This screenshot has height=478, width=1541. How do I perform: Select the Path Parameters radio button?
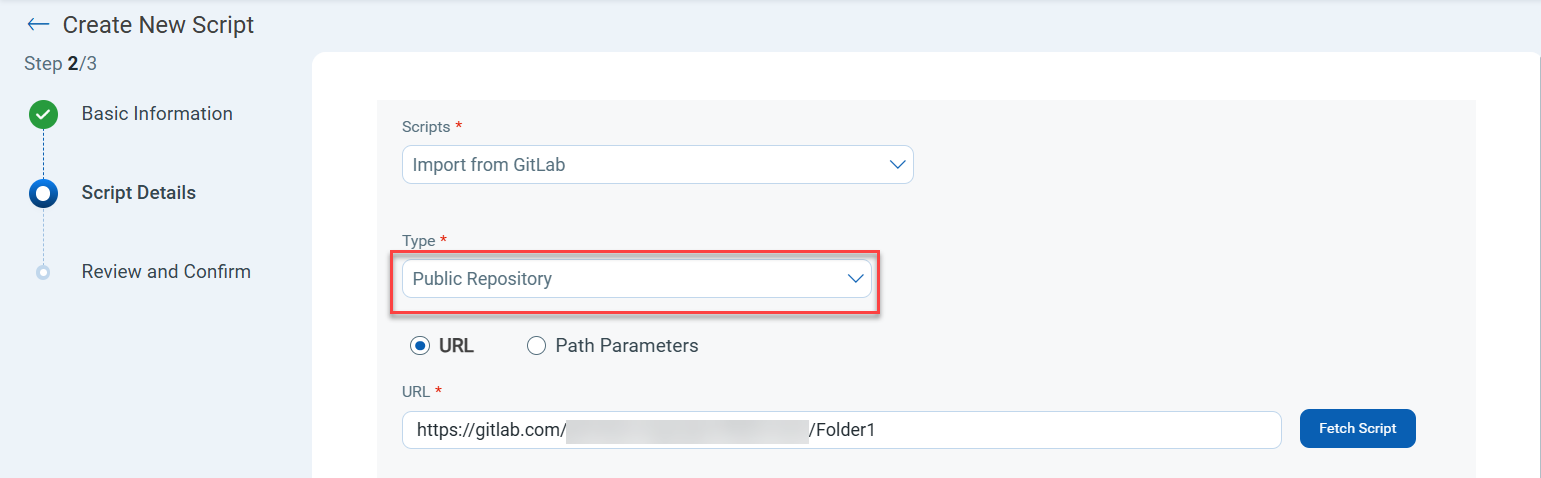pyautogui.click(x=537, y=346)
